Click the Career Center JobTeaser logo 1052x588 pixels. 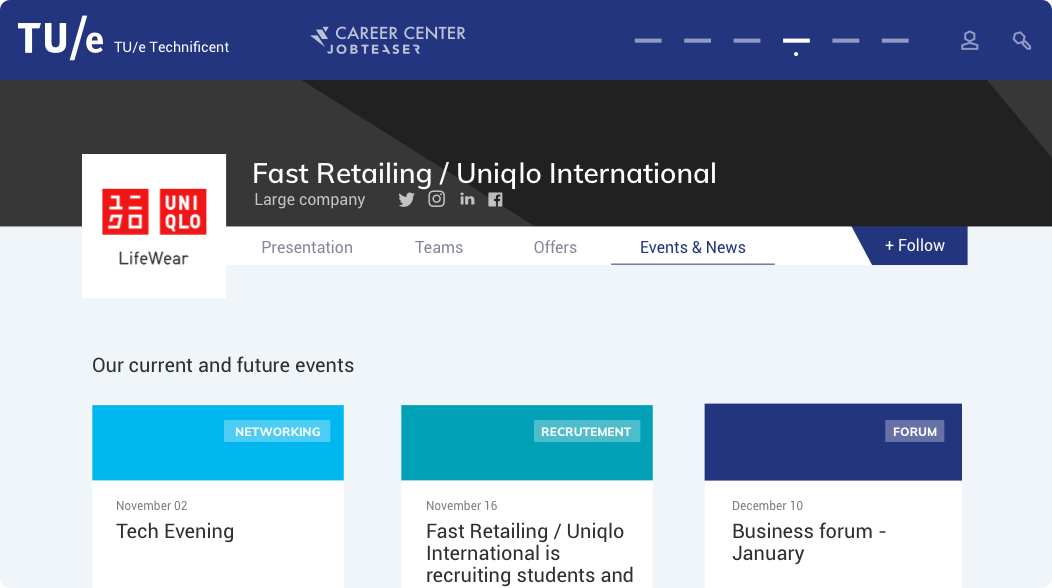388,40
